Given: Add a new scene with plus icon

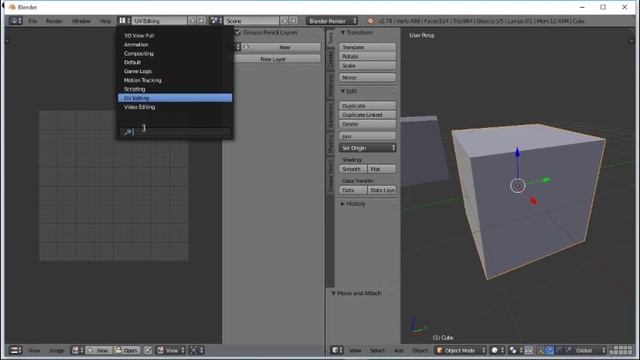Looking at the screenshot, I should 284,20.
